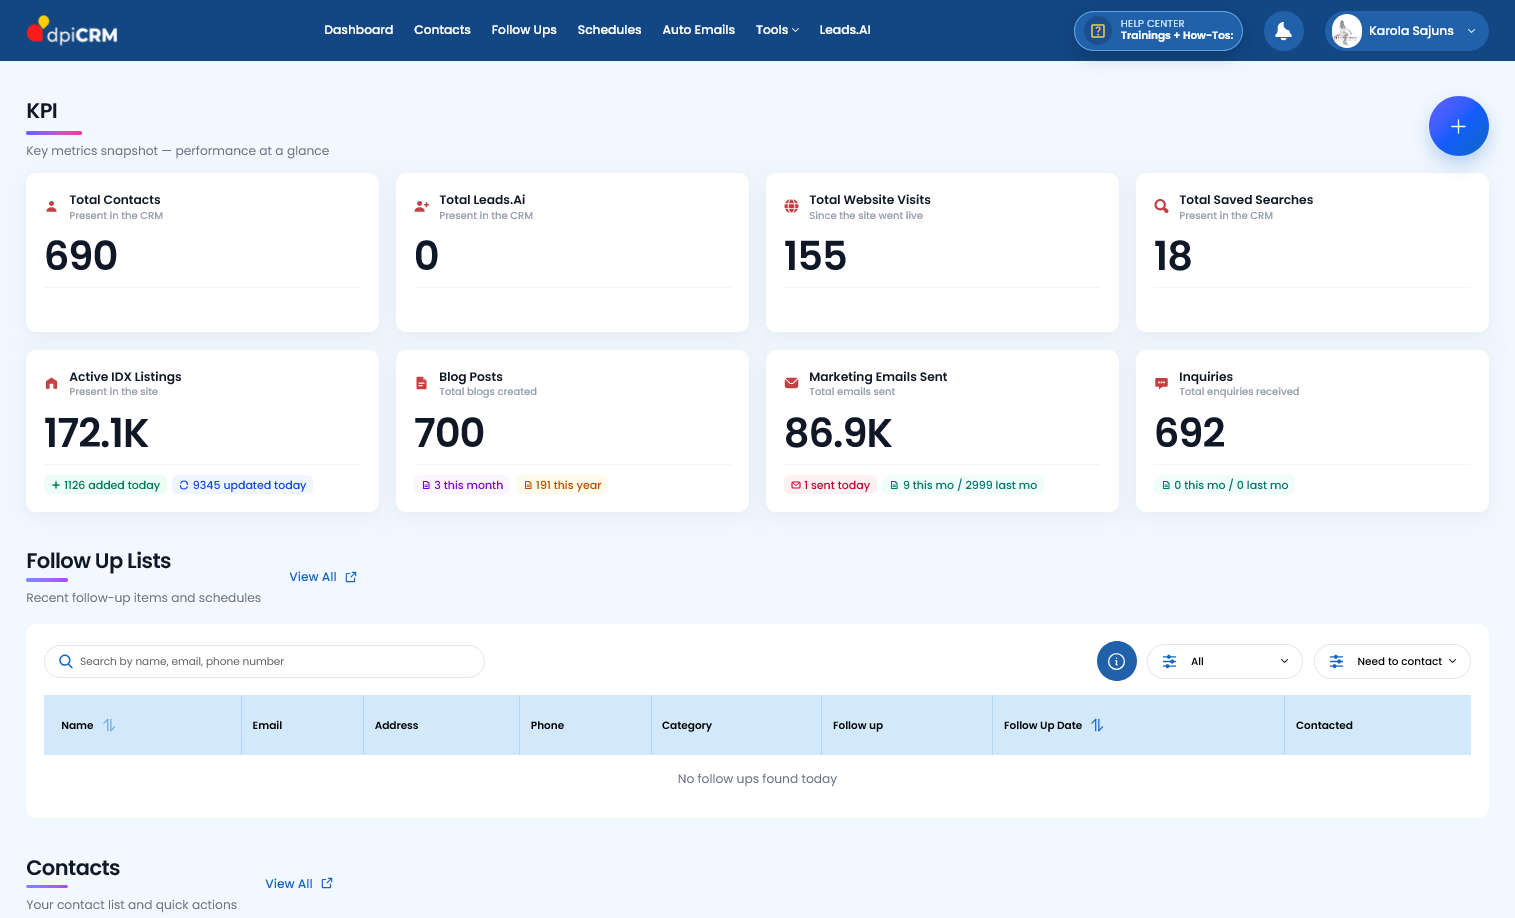This screenshot has height=918, width=1515.
Task: Click the 1 sent today badge
Action: point(830,485)
